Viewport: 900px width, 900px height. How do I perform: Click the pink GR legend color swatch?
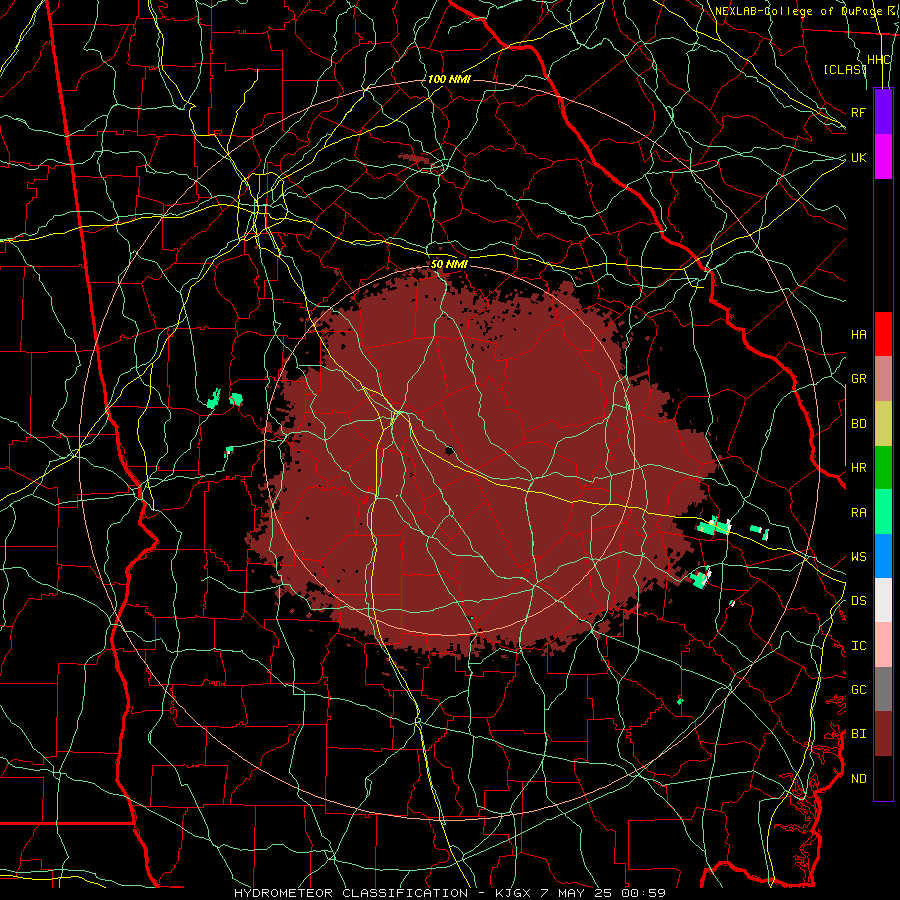tap(883, 378)
